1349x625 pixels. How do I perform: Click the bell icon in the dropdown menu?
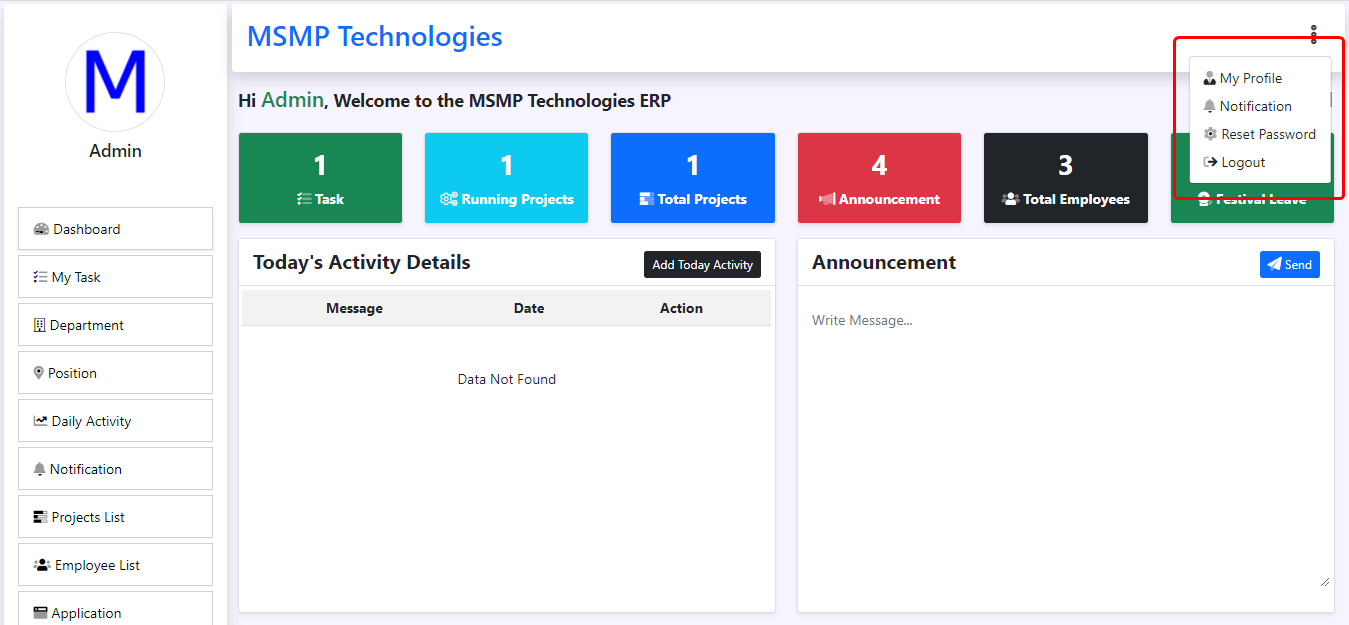(1210, 106)
